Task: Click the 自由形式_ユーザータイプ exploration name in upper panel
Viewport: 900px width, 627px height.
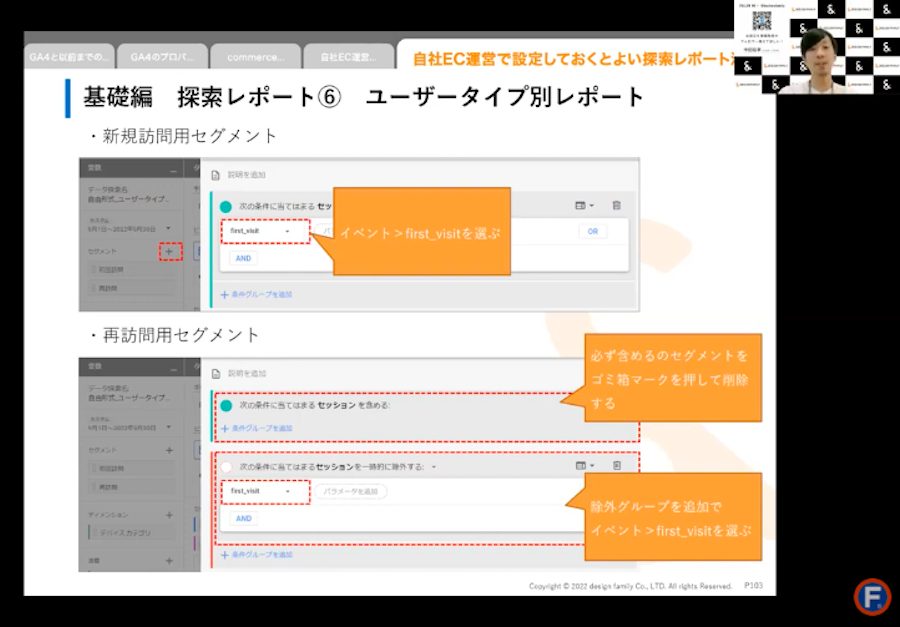Action: (x=129, y=199)
